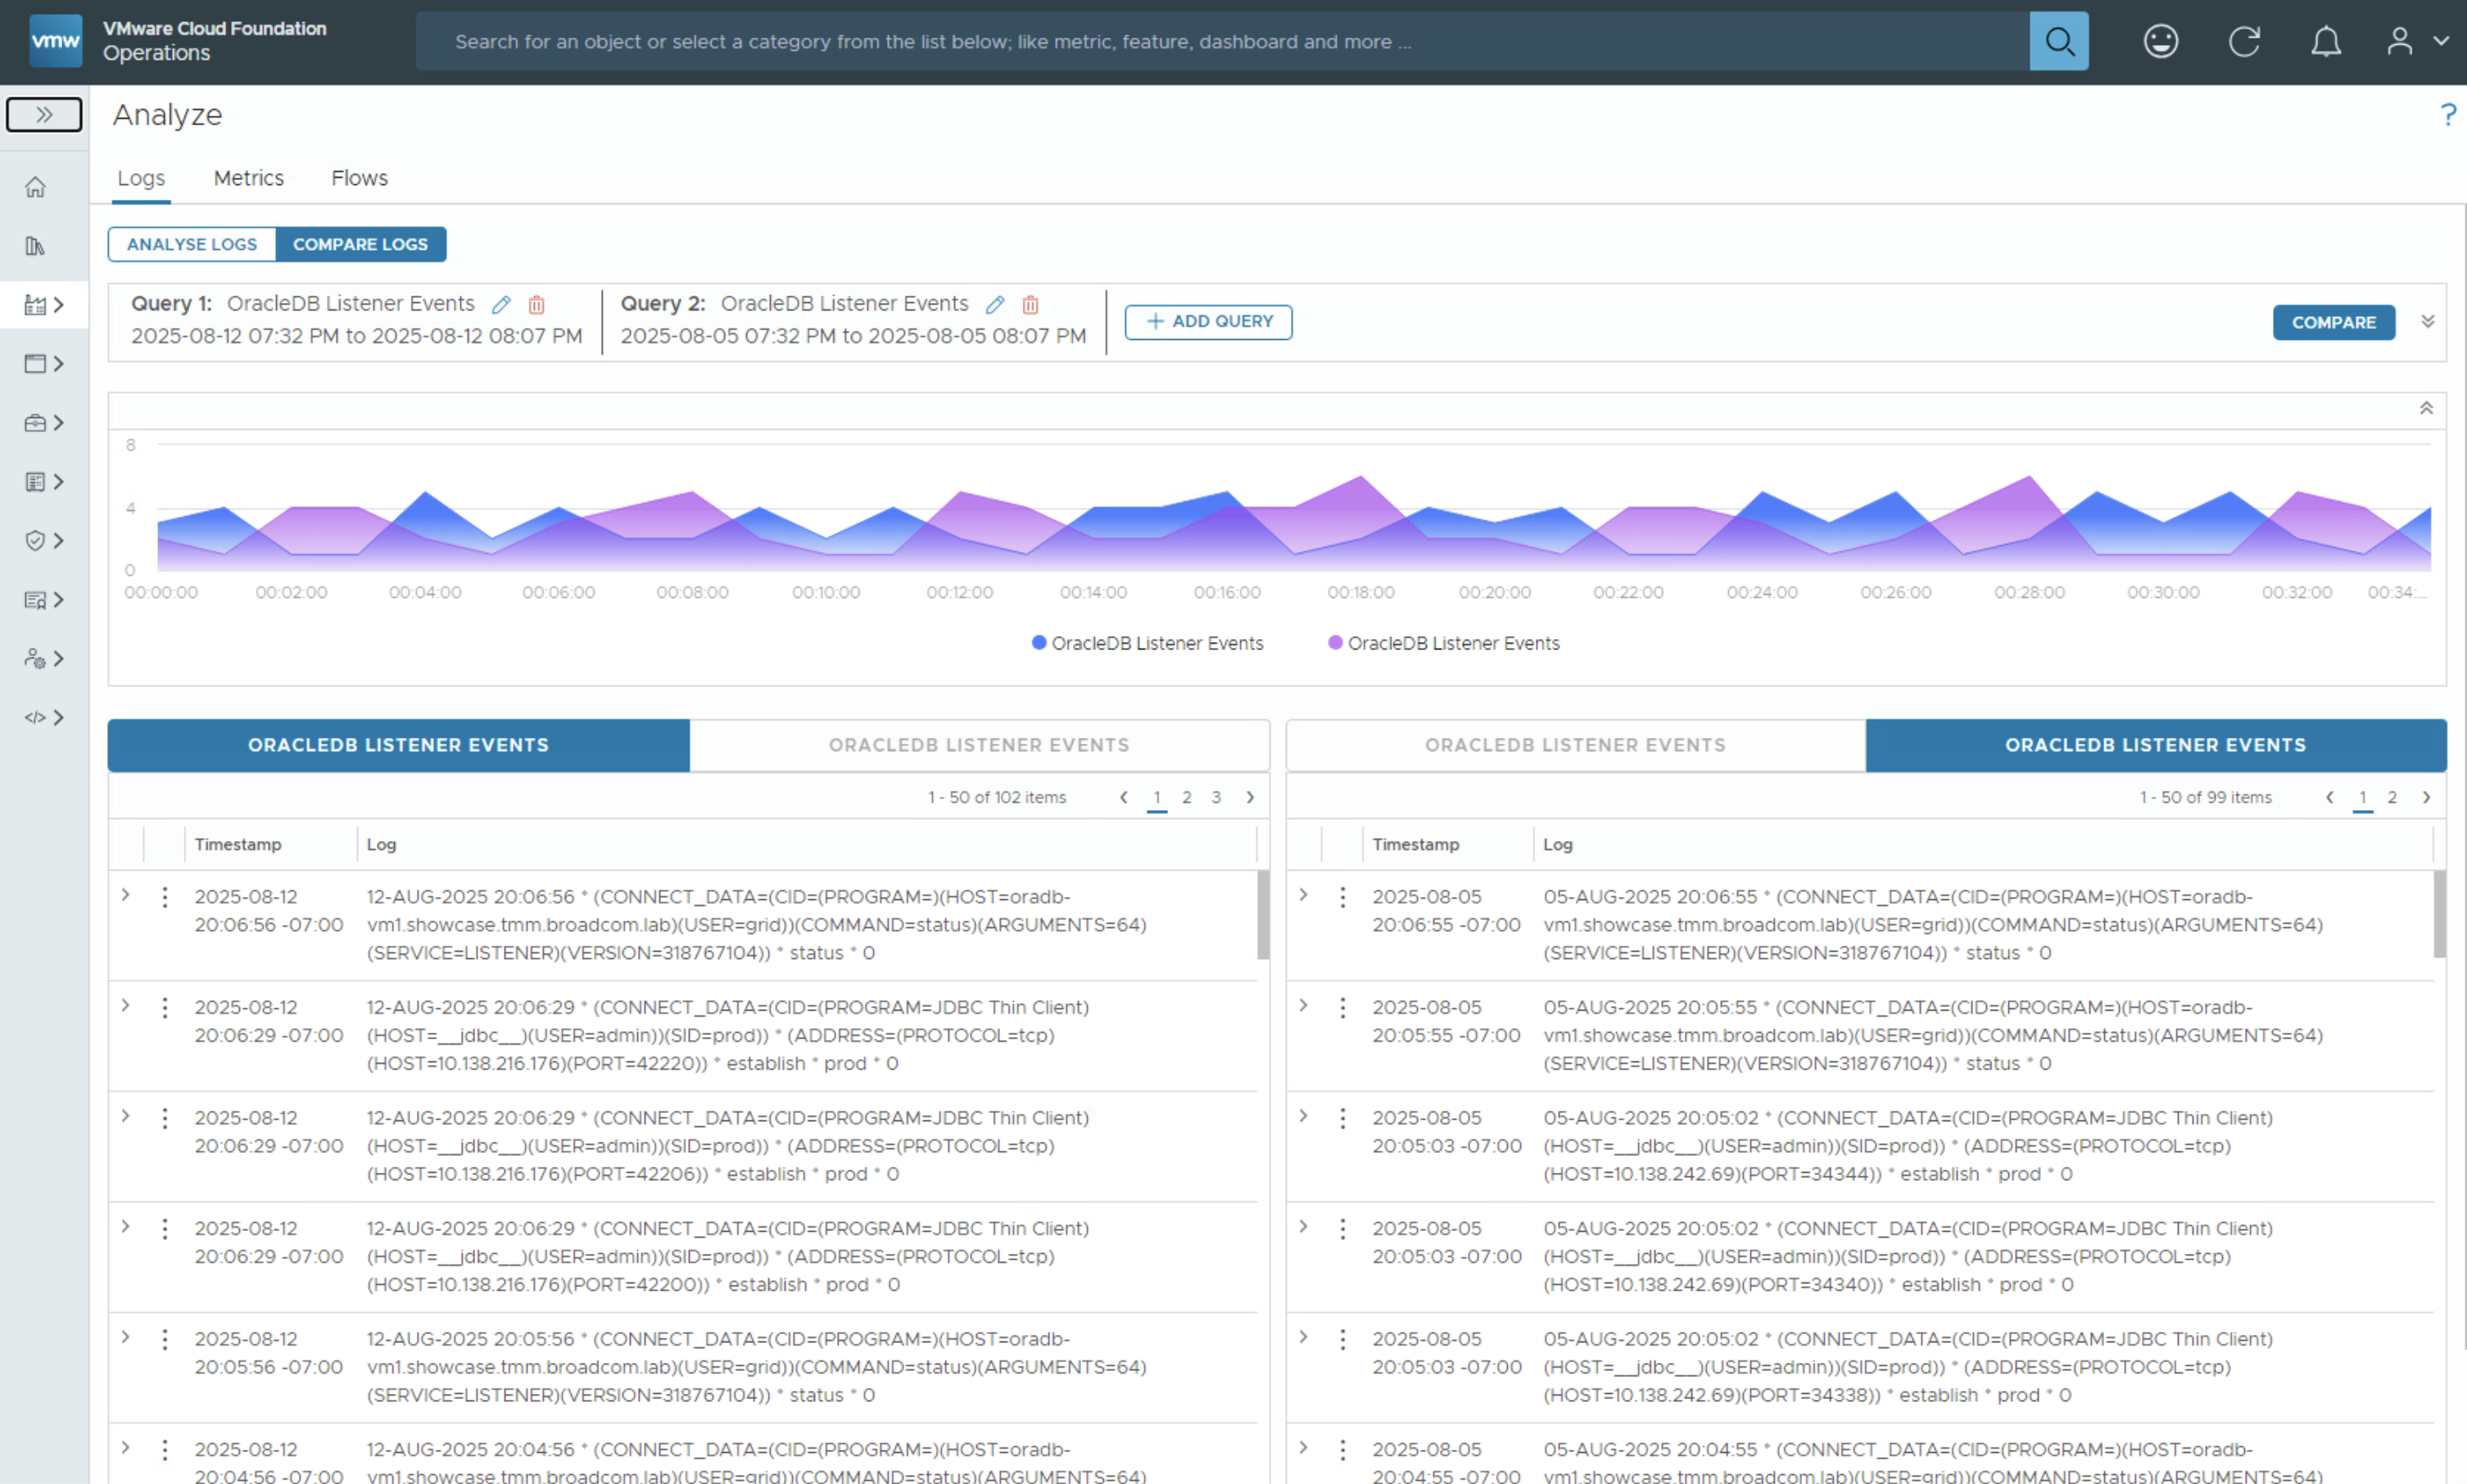Open the feedback smiley icon

[x=2160, y=41]
